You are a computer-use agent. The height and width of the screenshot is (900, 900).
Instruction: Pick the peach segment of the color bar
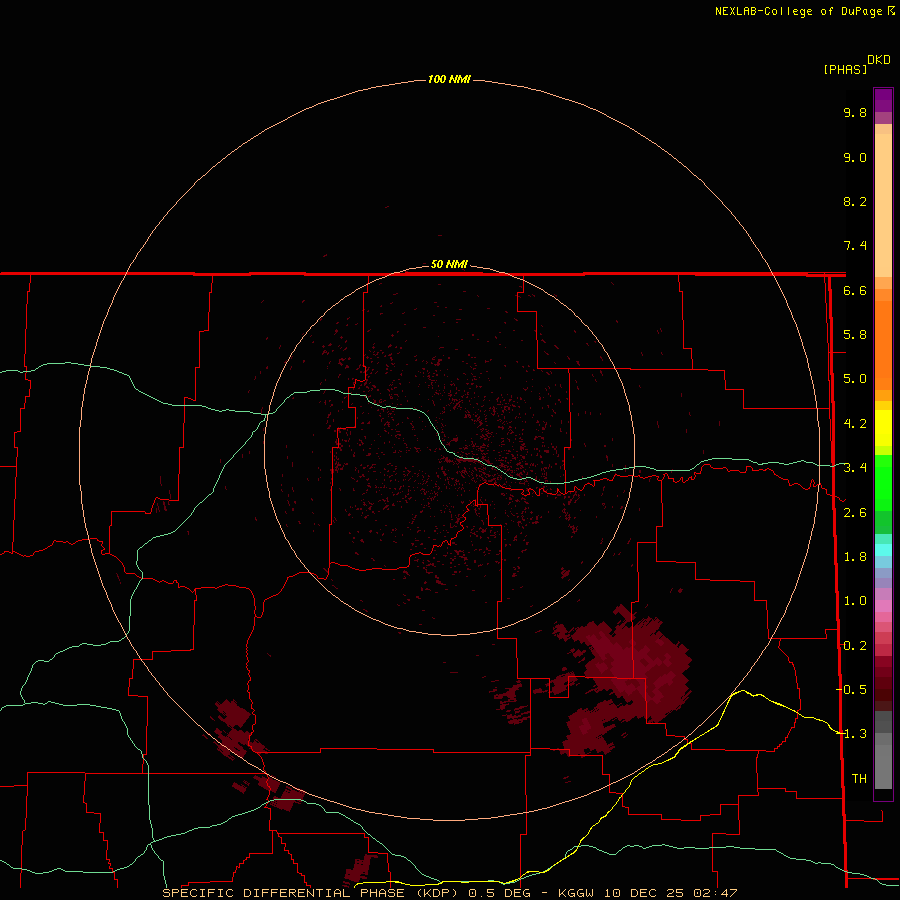click(x=883, y=201)
